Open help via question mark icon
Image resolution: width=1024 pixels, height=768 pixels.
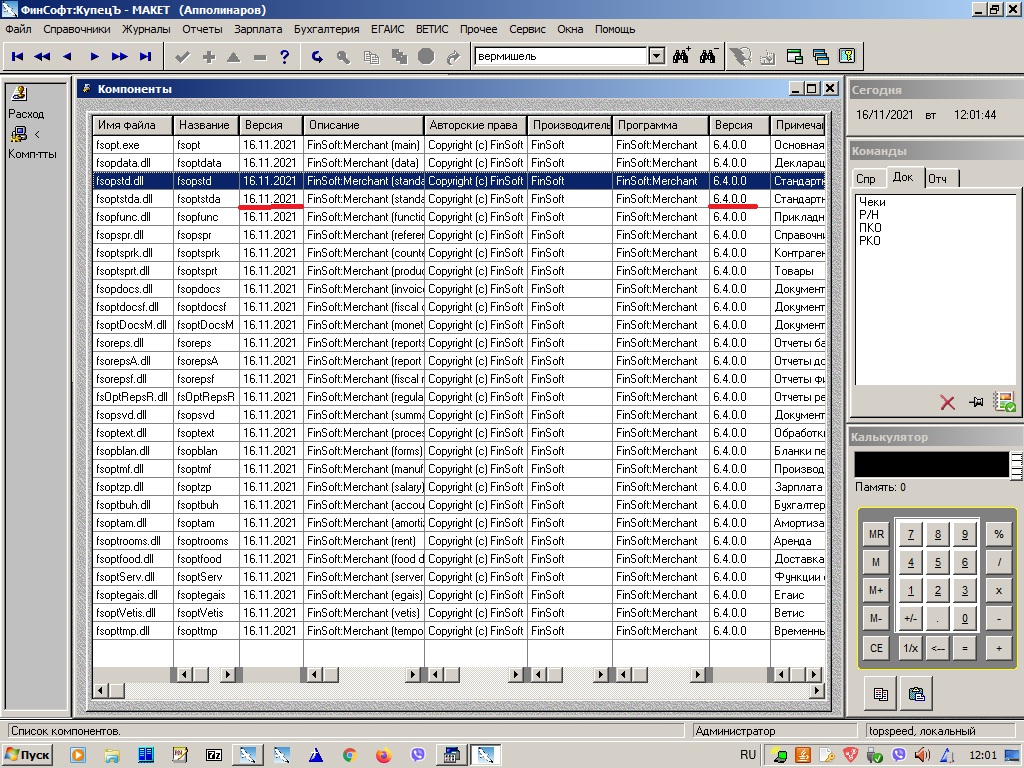(x=285, y=57)
